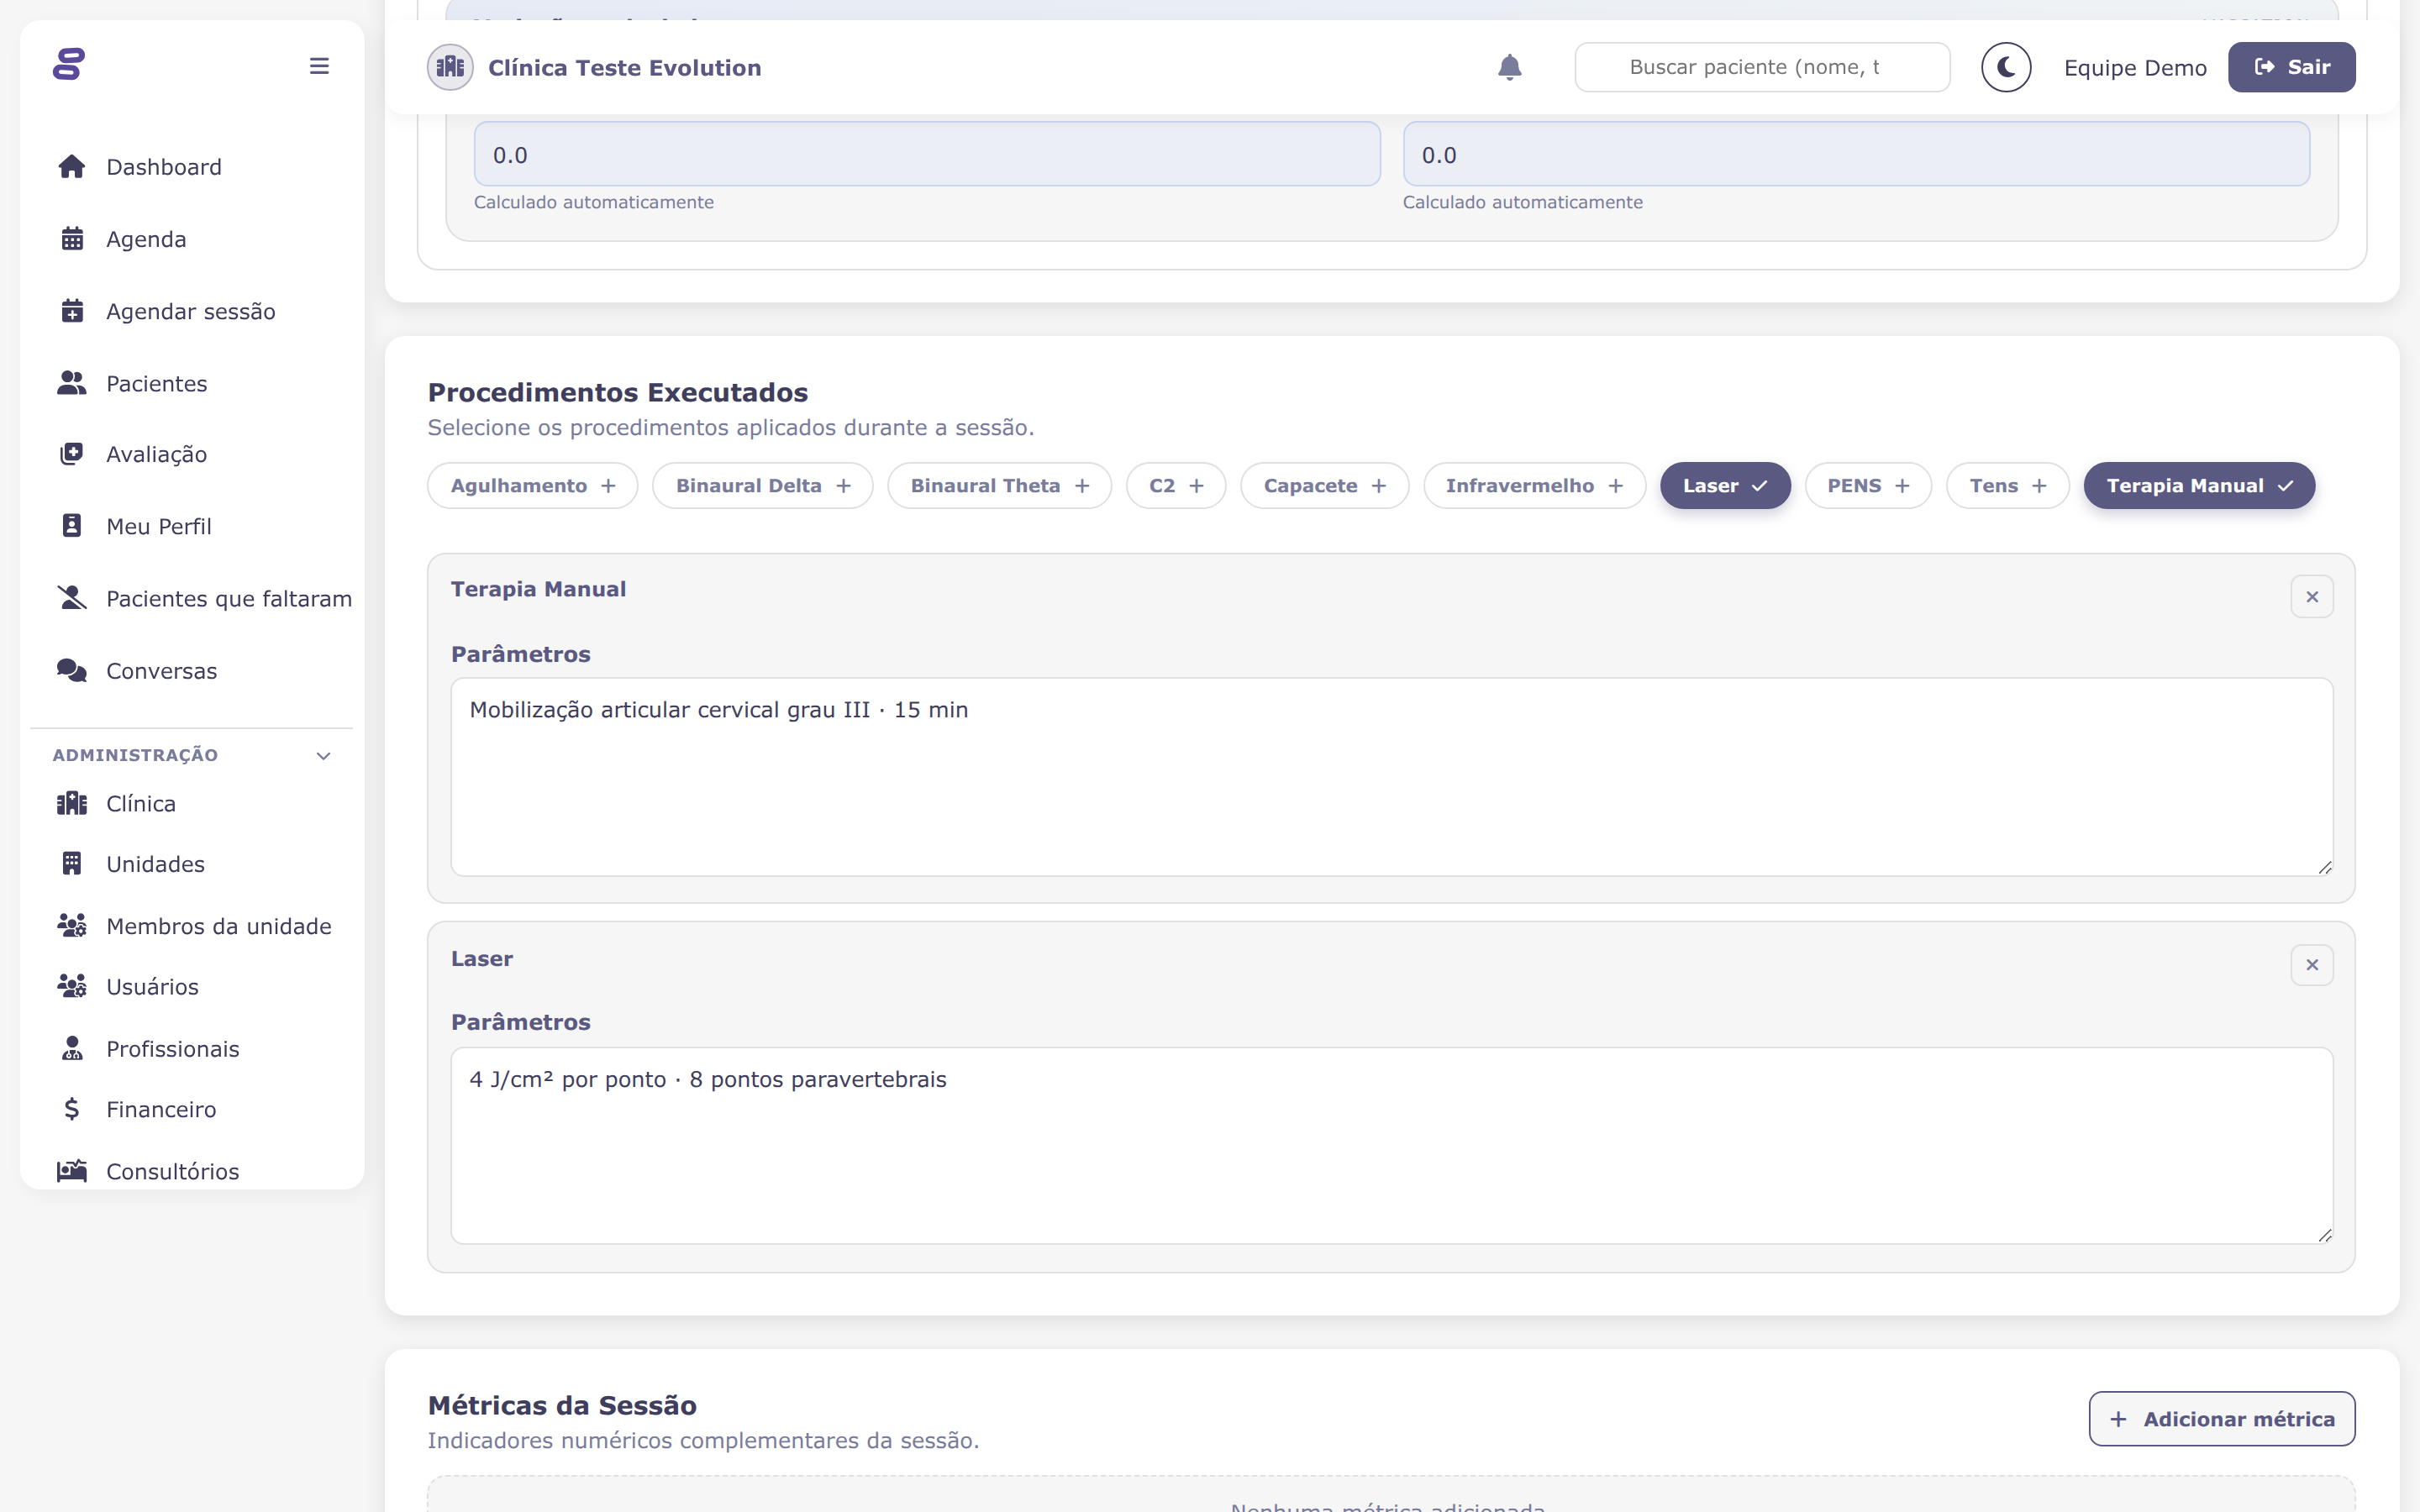Click the Pacientes que faltaram icon
Viewport: 2420px width, 1512px height.
click(x=72, y=598)
